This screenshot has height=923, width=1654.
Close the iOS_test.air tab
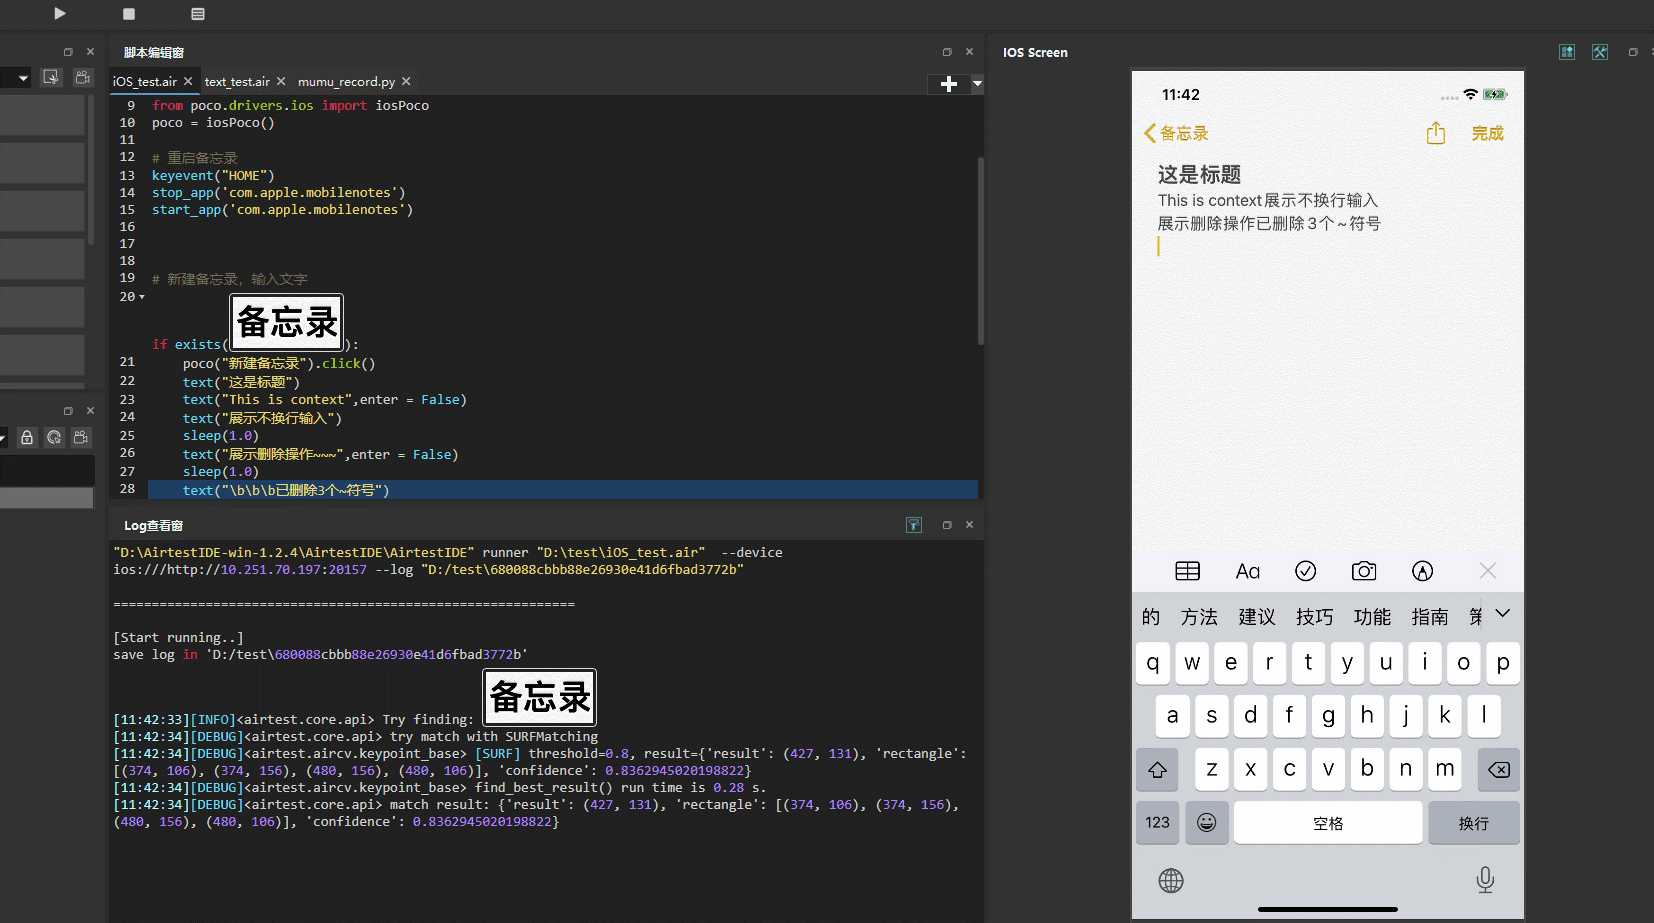188,81
